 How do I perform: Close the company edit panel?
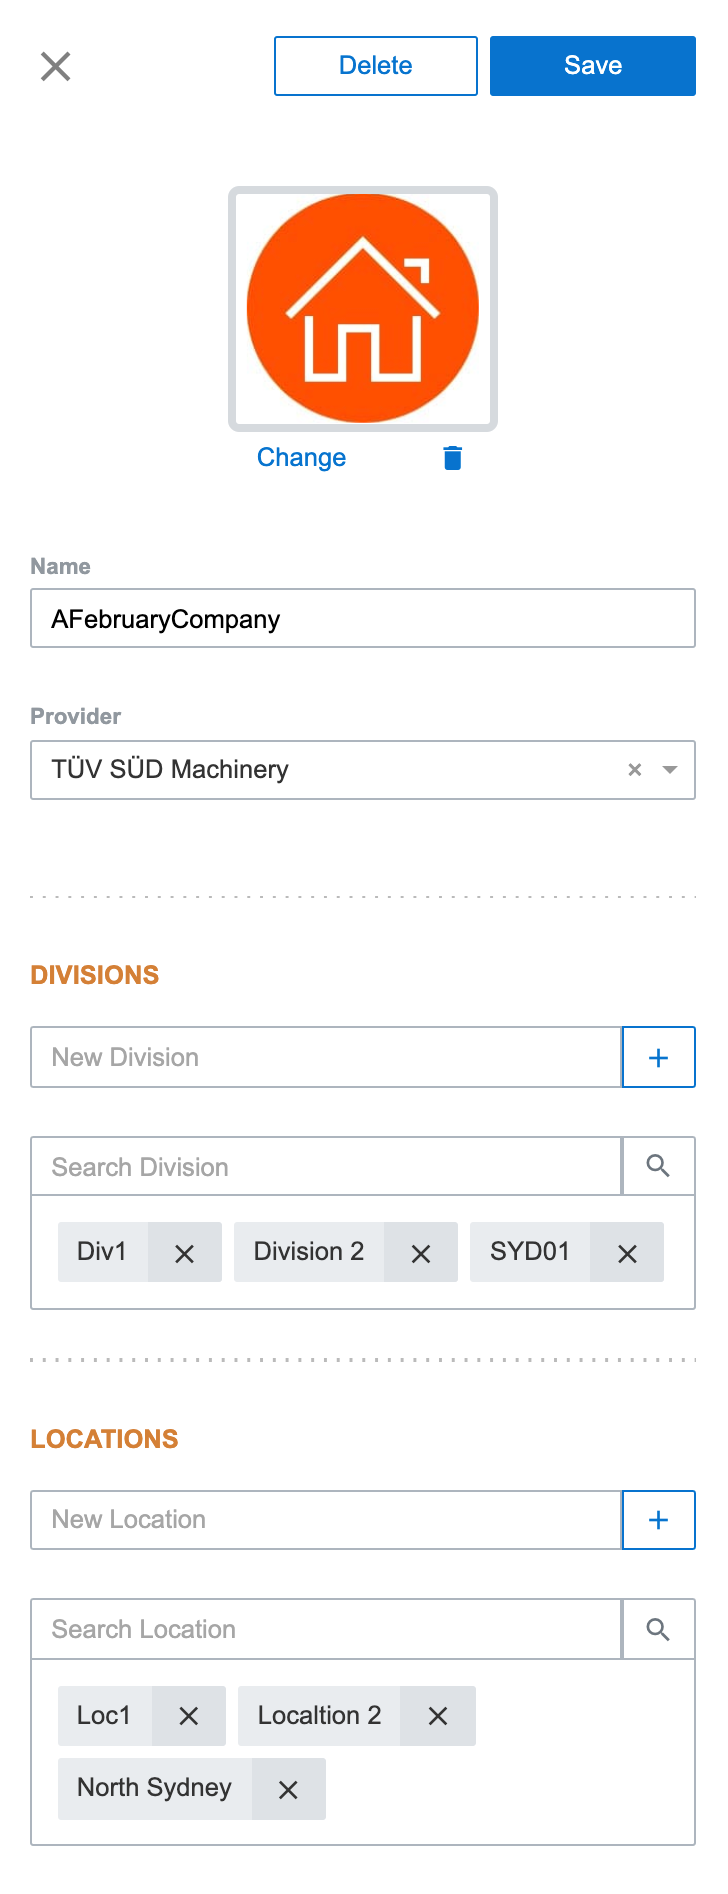click(x=55, y=66)
